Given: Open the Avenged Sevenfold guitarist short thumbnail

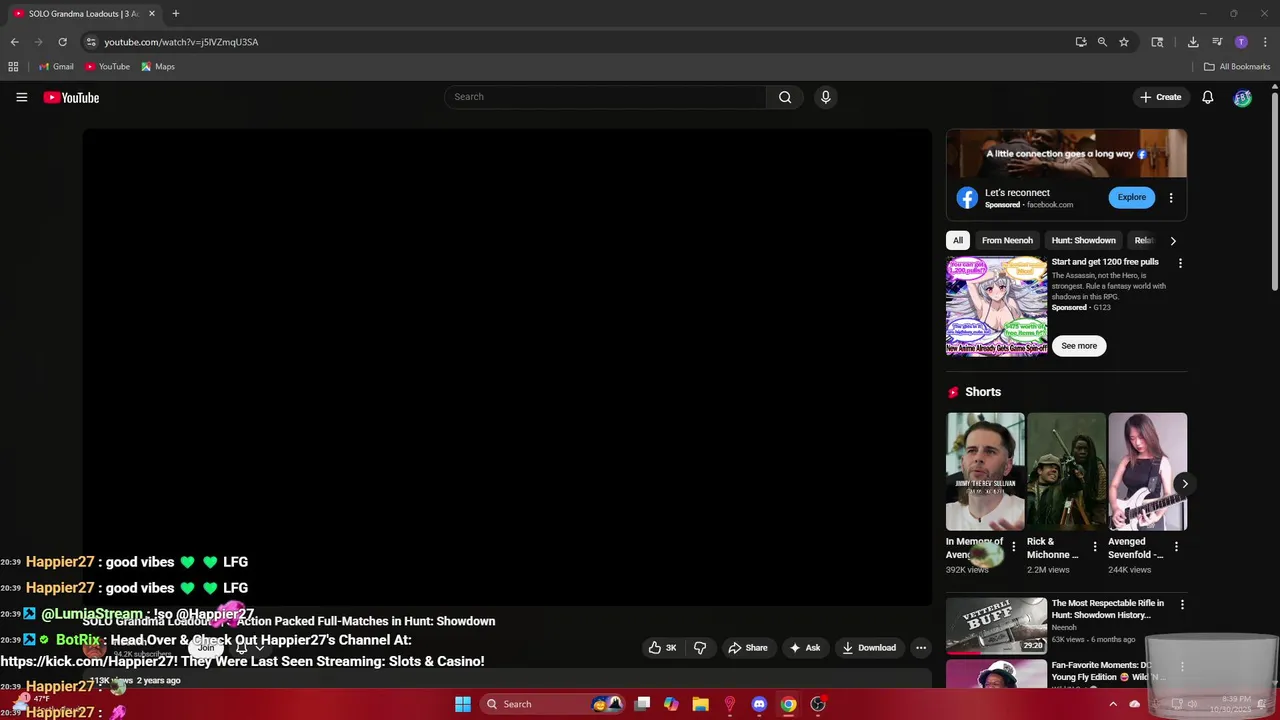Looking at the screenshot, I should [x=1148, y=472].
